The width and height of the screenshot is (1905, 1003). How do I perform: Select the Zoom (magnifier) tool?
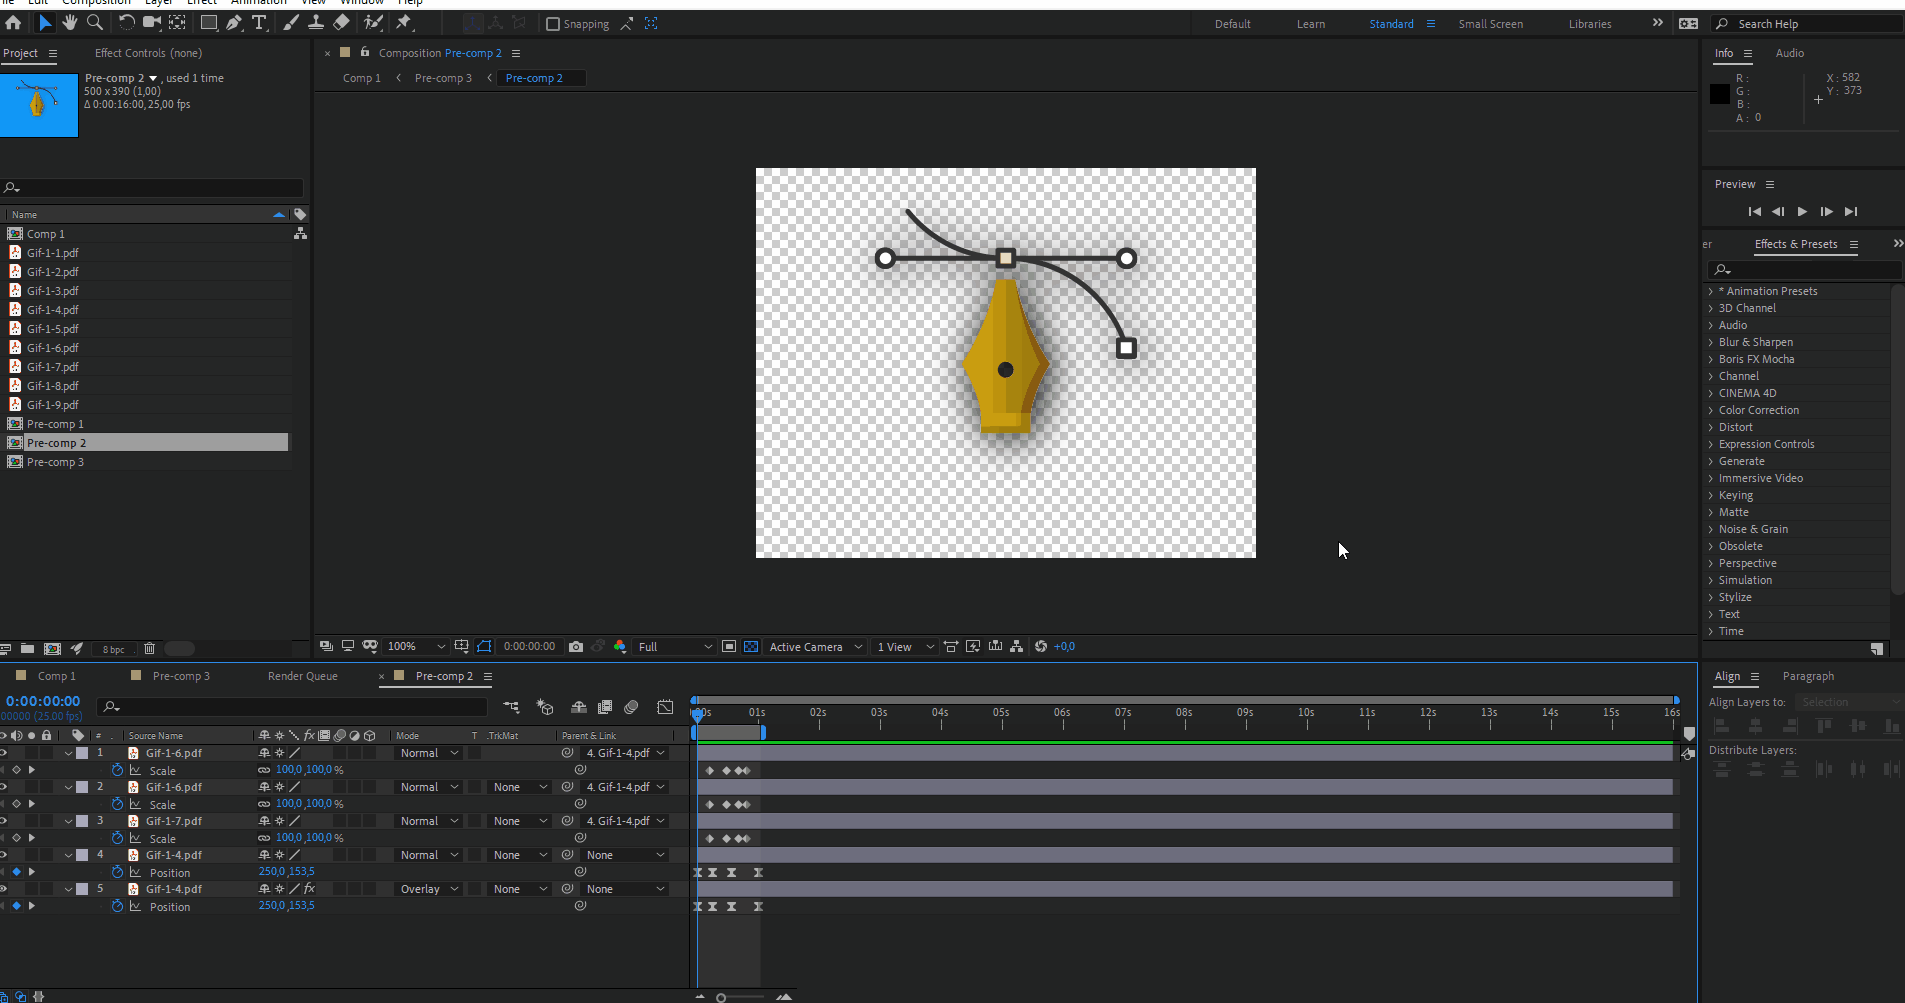95,22
